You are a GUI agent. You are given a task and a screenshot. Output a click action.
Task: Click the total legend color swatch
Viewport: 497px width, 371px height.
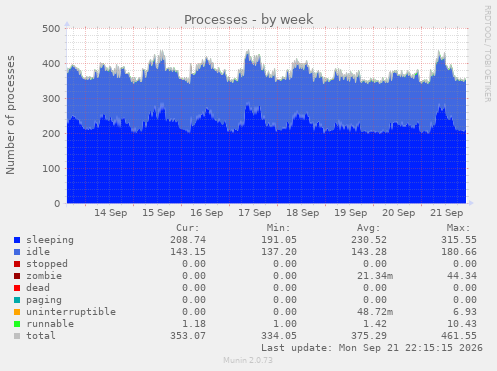point(17,336)
